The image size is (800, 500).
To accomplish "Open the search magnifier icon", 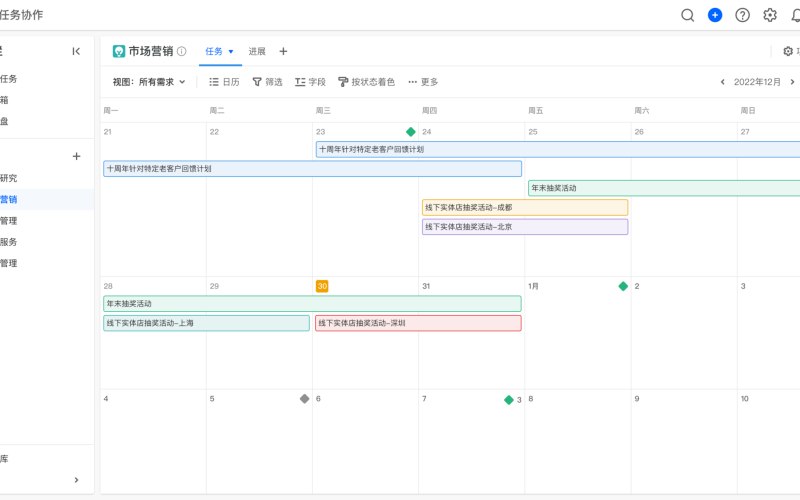I will pyautogui.click(x=687, y=15).
